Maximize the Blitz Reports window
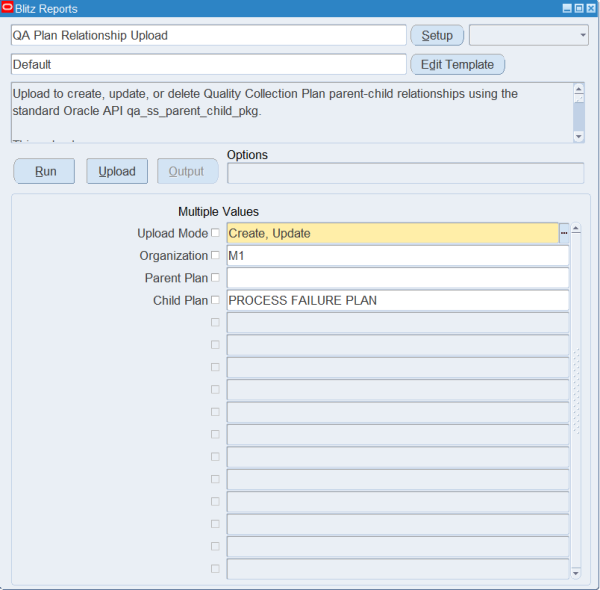This screenshot has height=590, width=600. click(579, 8)
